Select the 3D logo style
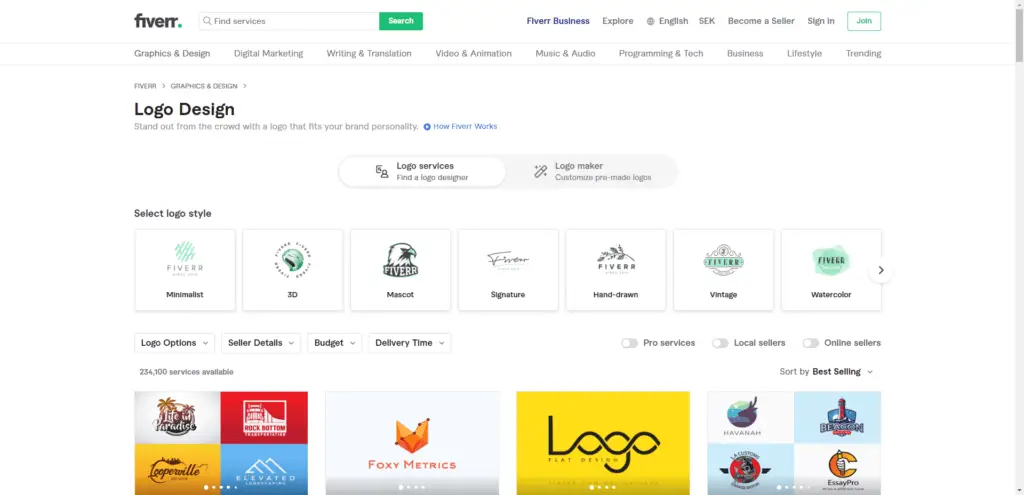The image size is (1024, 495). (x=293, y=270)
